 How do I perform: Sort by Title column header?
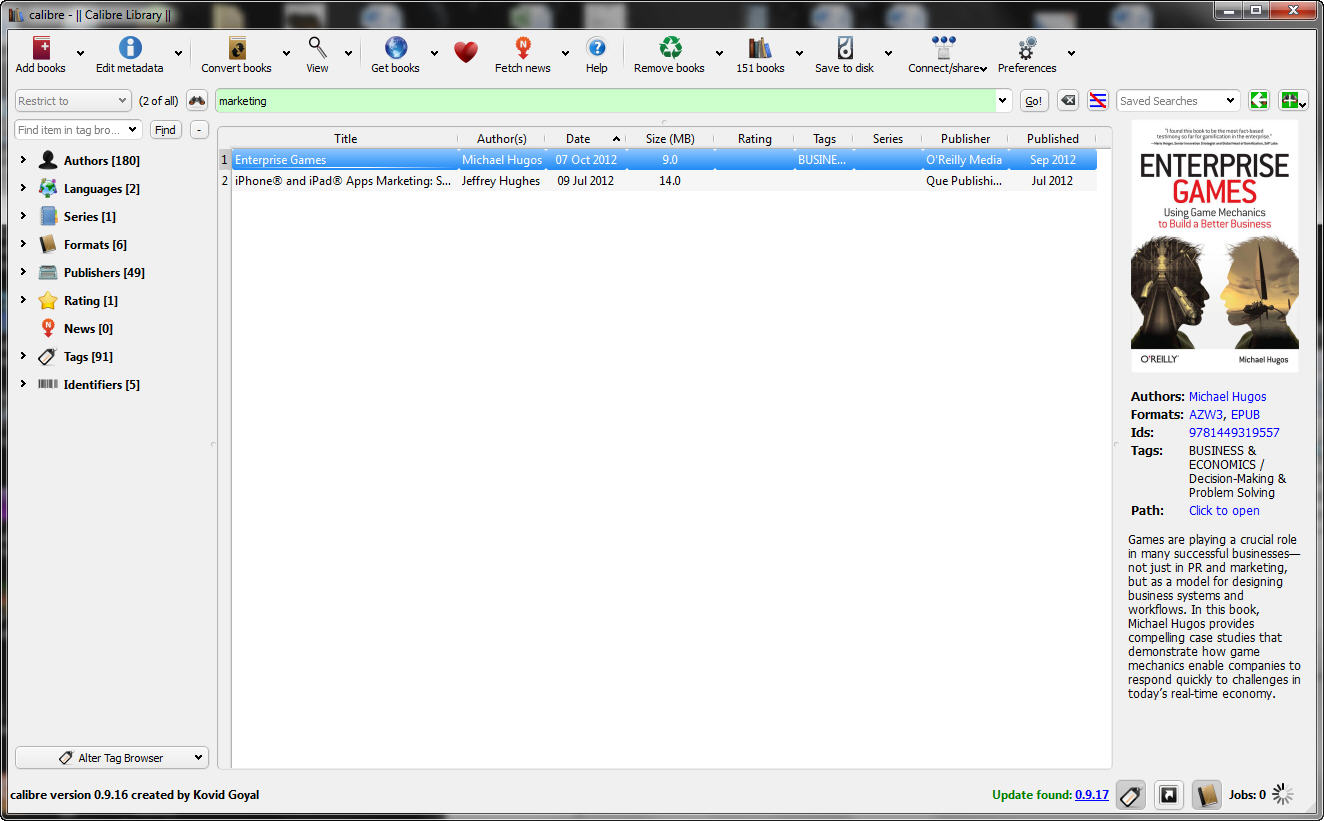(345, 139)
